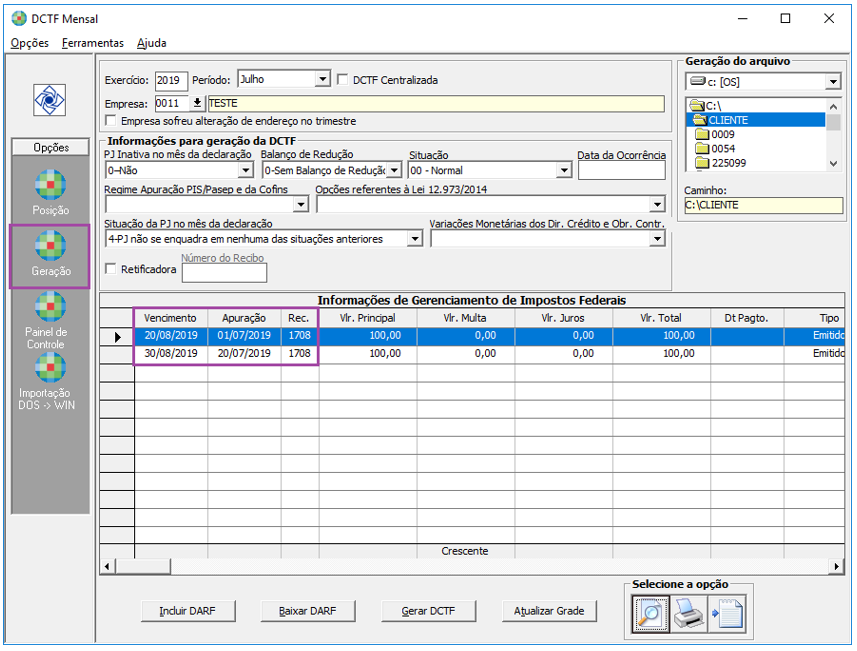Open Situação da PJ no mês dropdown
Screen dimensions: 857x651
click(x=415, y=239)
